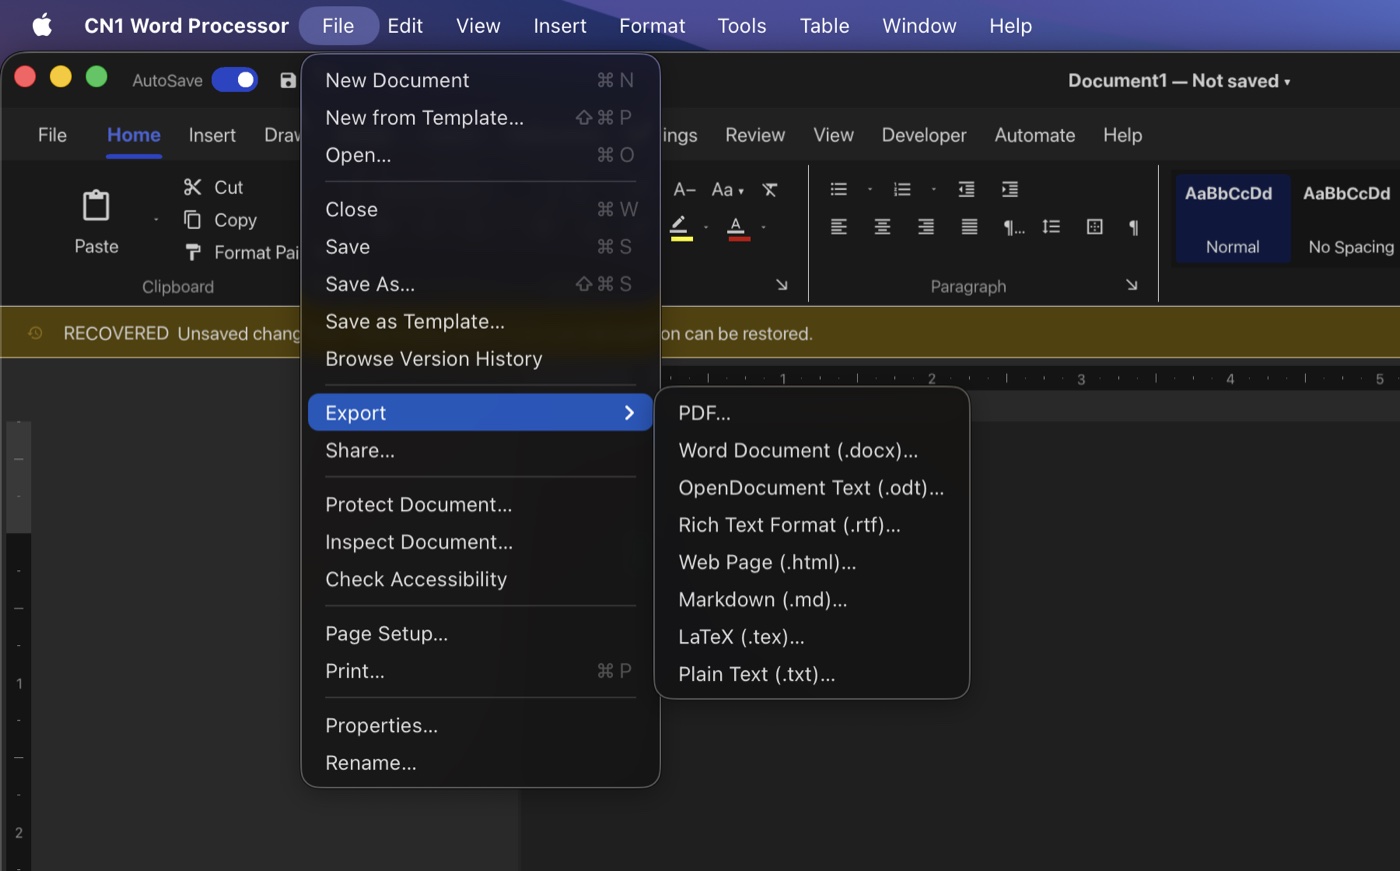Align text left
1400x871 pixels.
point(838,227)
